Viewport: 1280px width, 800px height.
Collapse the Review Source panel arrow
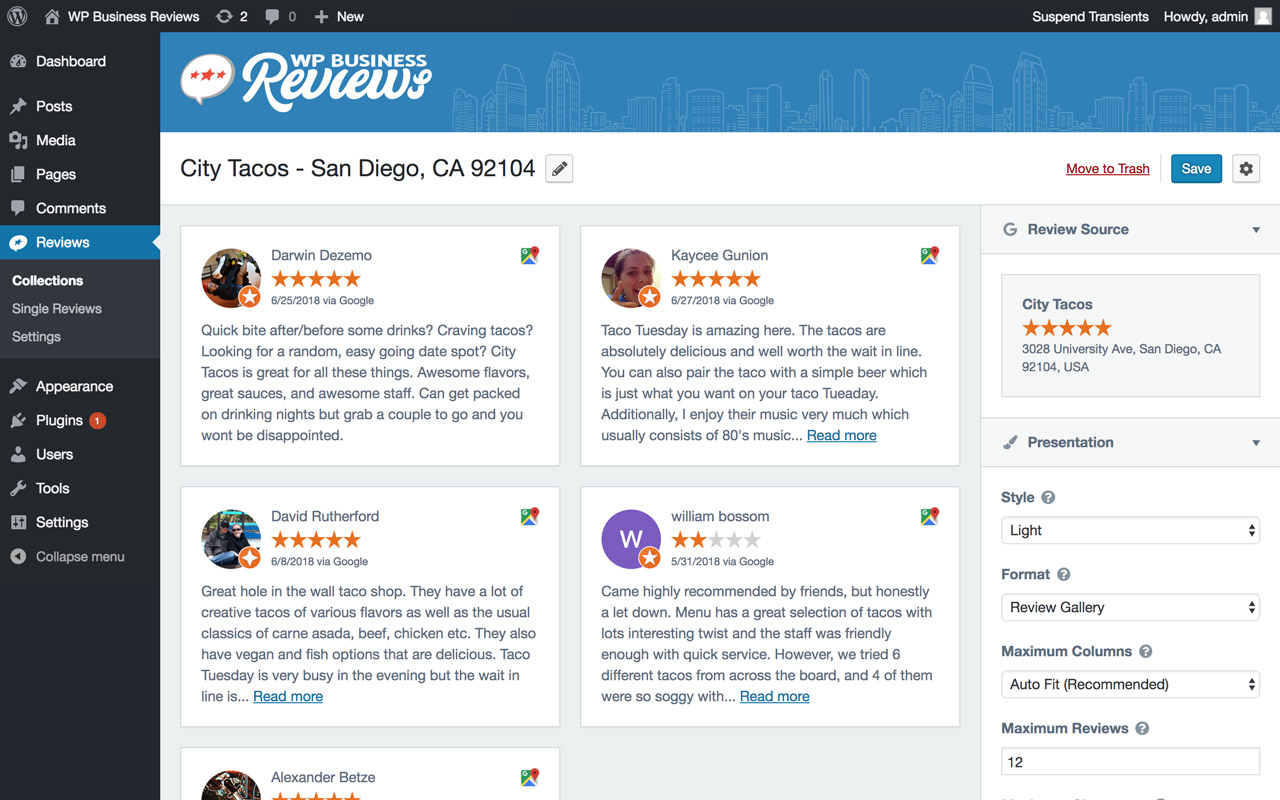pyautogui.click(x=1256, y=230)
